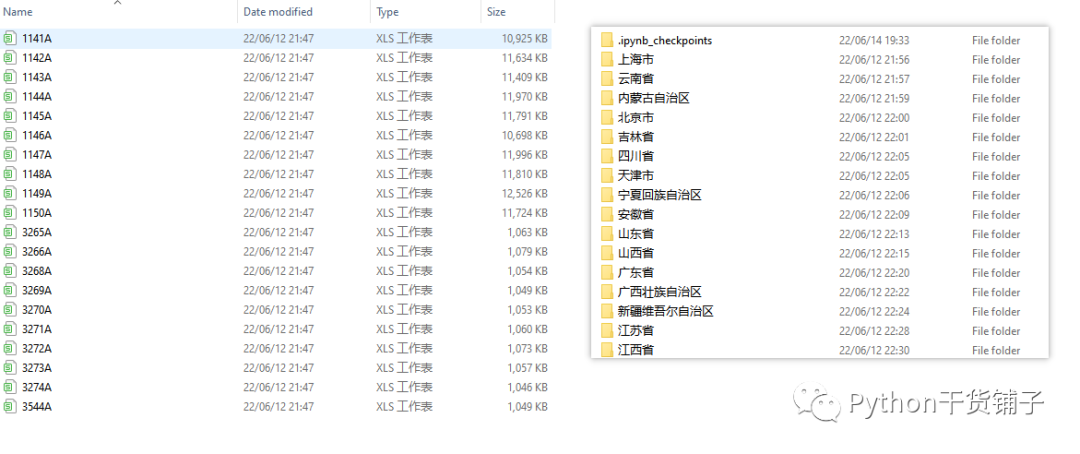This screenshot has width=1080, height=454.
Task: Click the 3544A XLS file icon
Action: point(10,406)
